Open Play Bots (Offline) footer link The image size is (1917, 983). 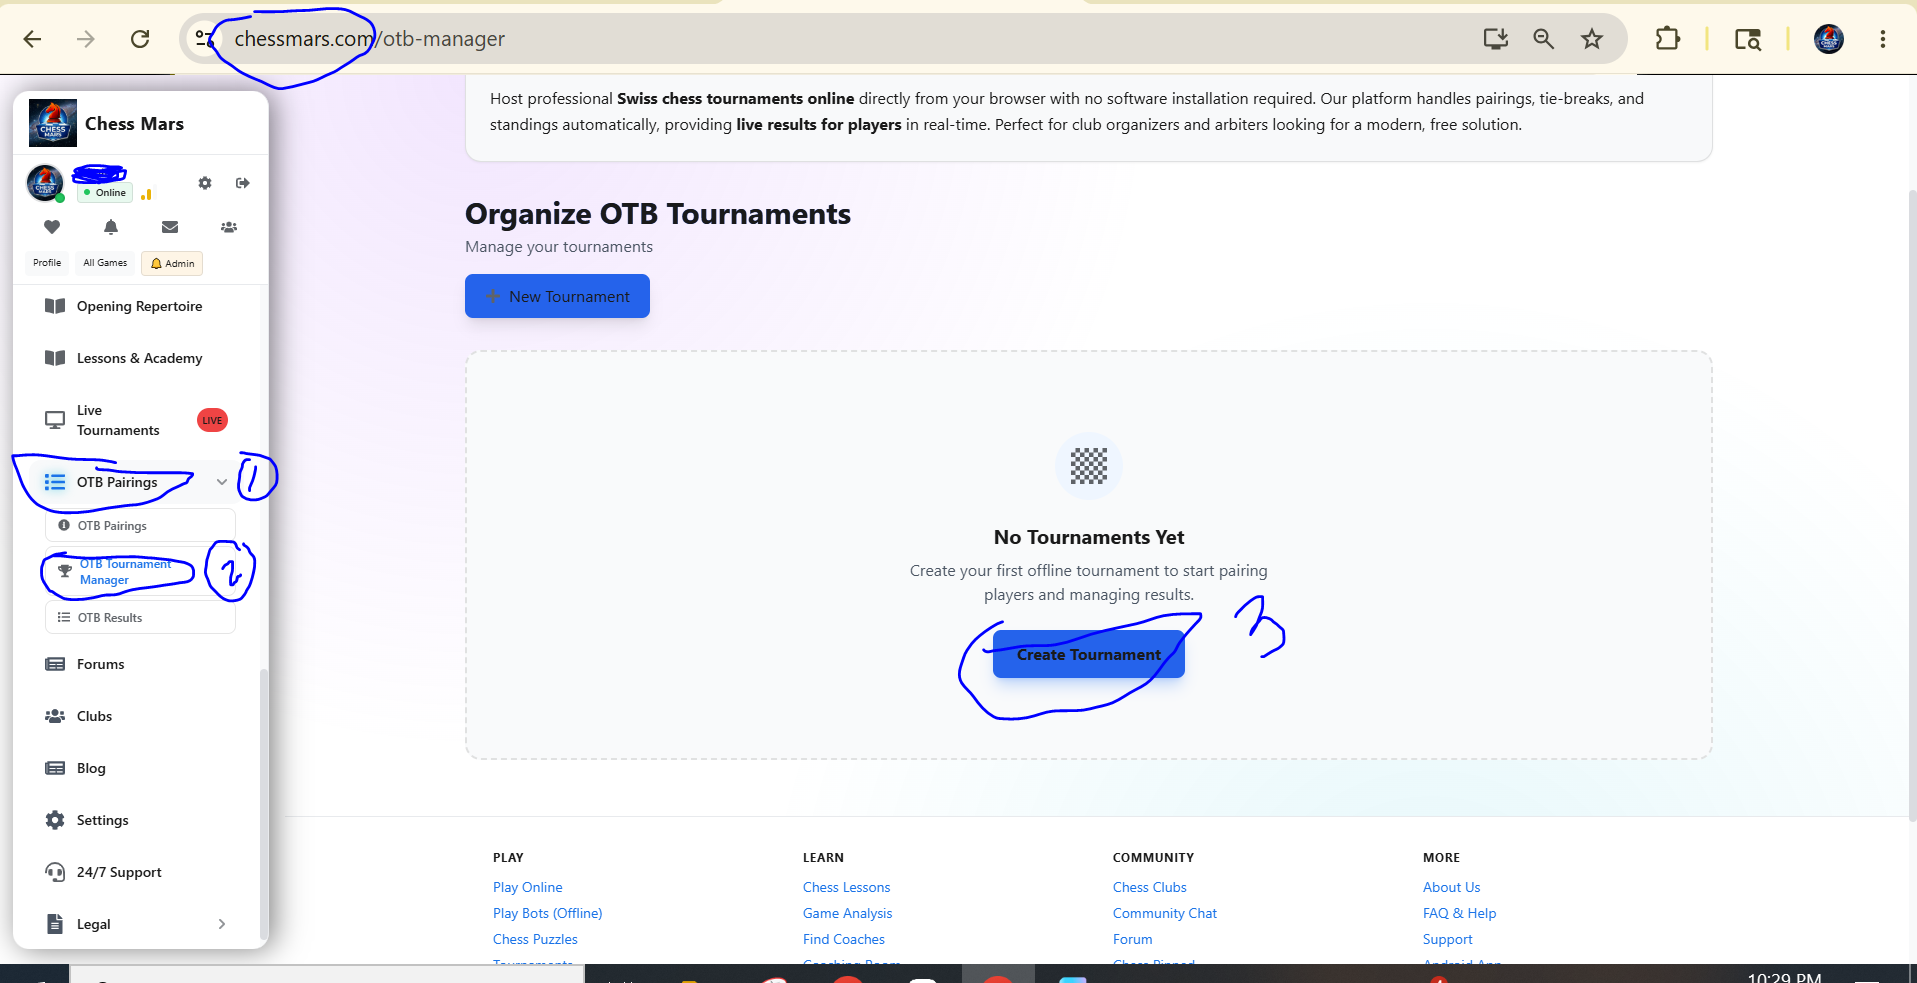[547, 913]
